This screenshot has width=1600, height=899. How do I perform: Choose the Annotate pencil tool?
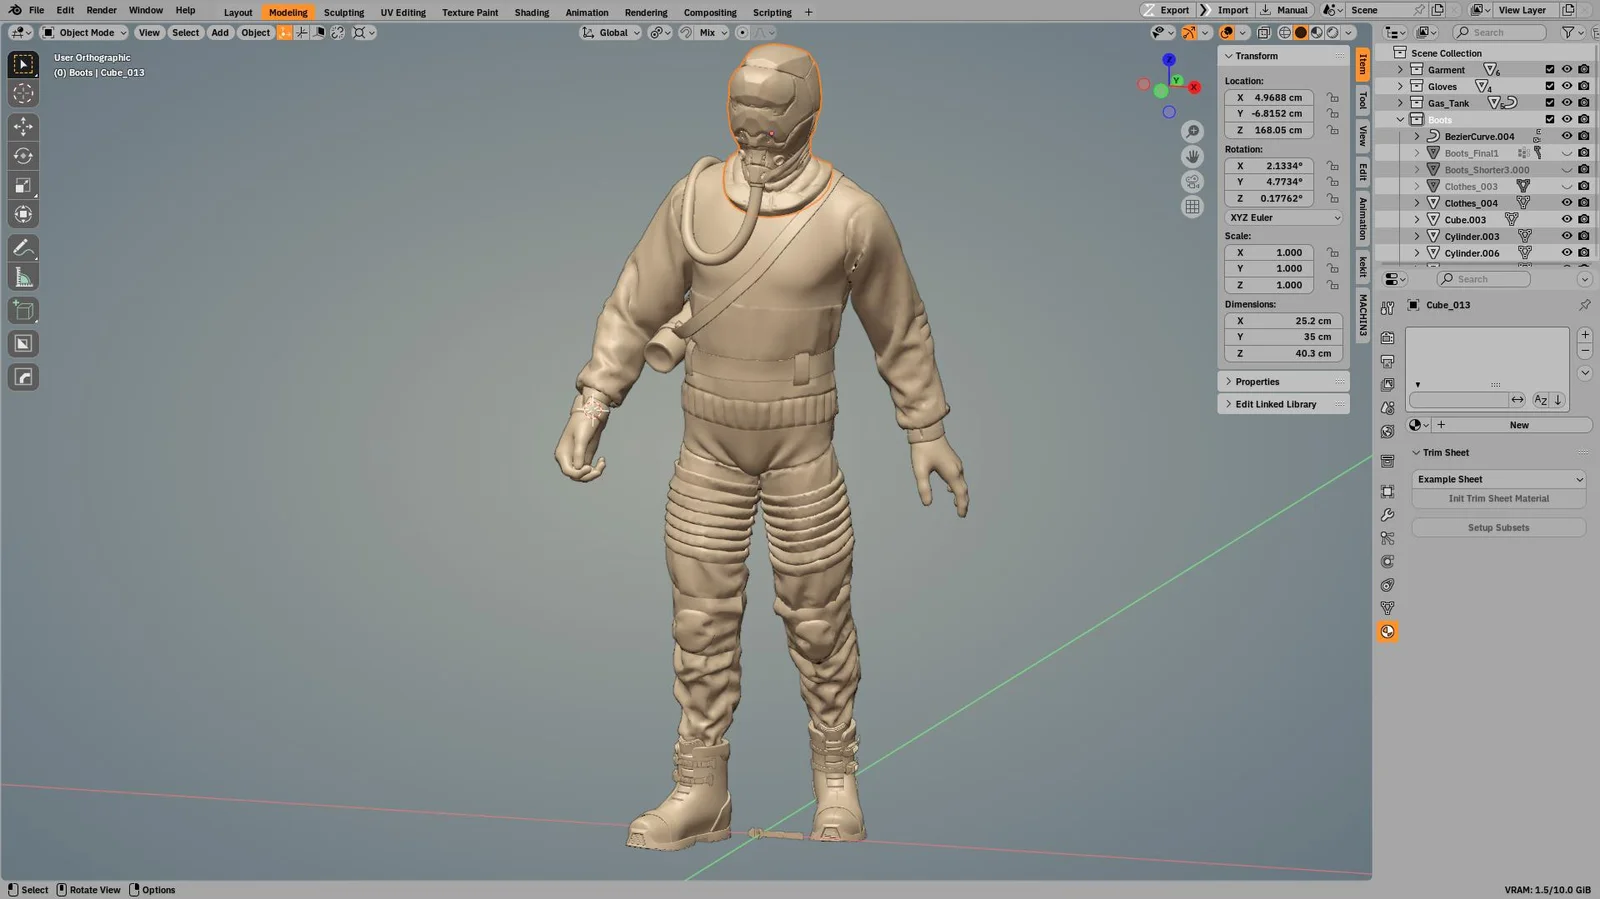pos(23,248)
